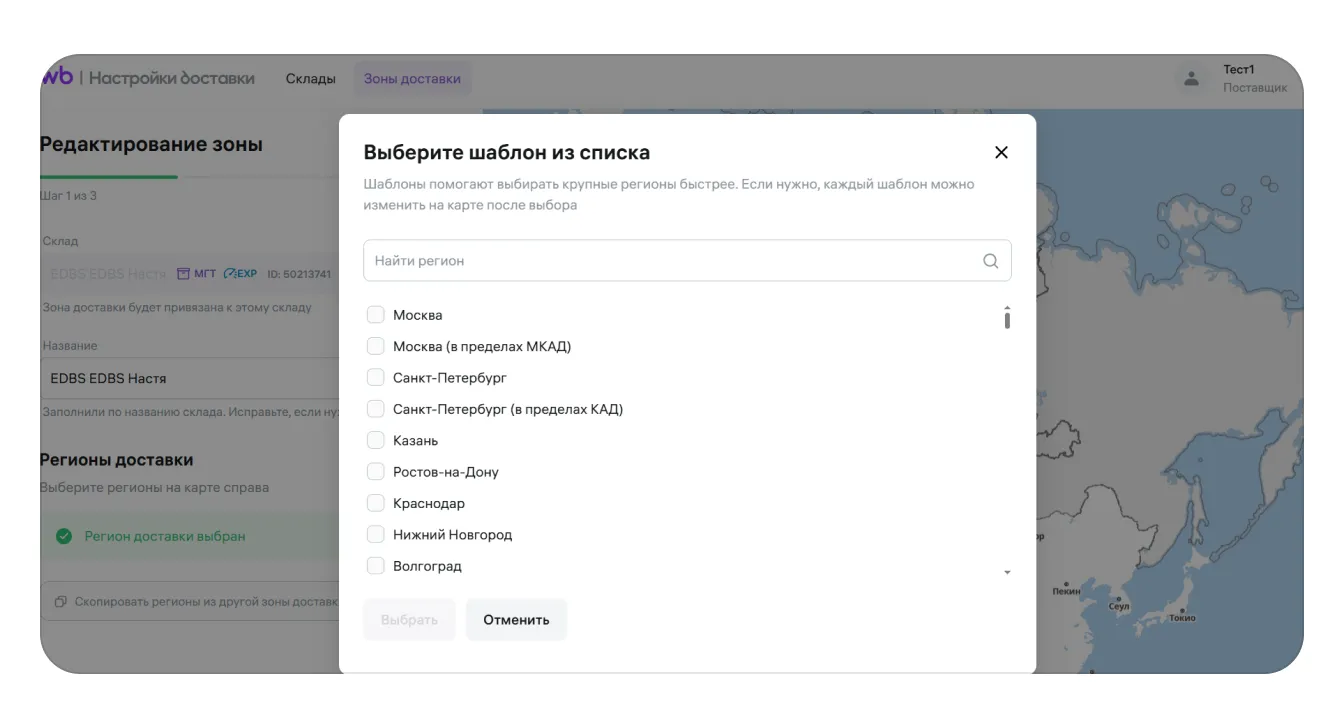Click the EXP badge icon
The image size is (1344, 728).
[230, 274]
